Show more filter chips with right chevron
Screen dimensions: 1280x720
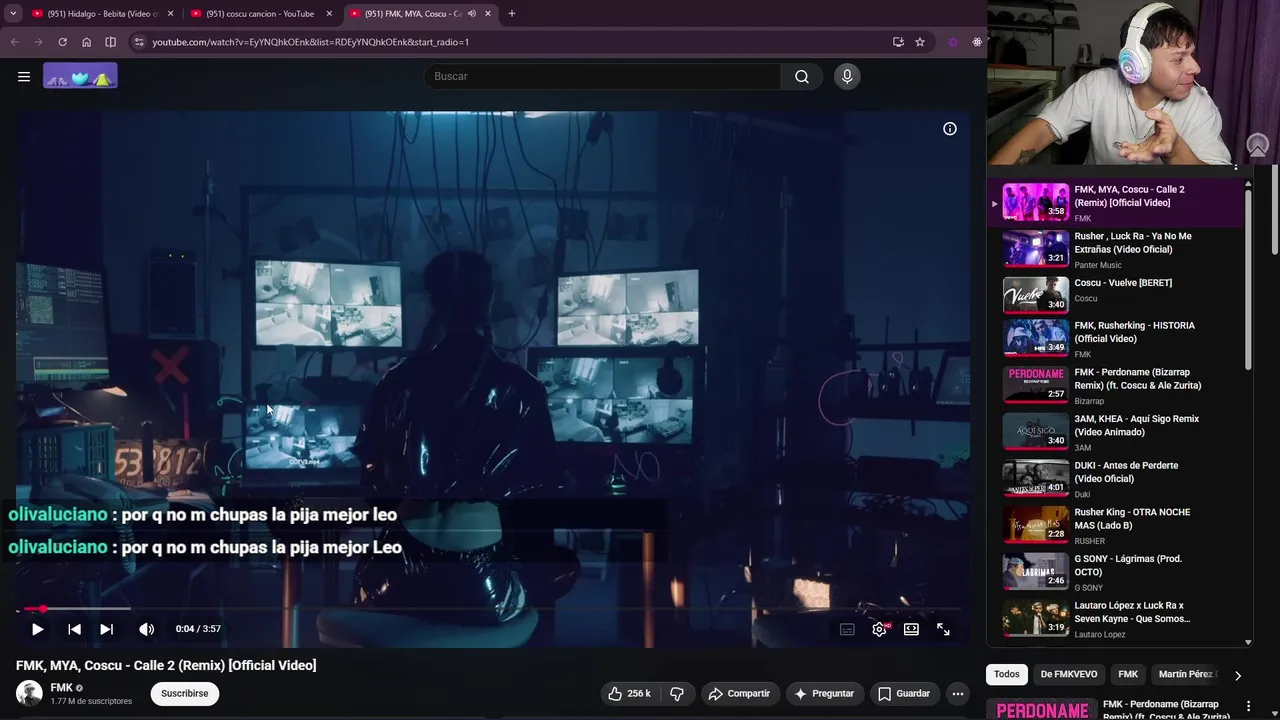pyautogui.click(x=1237, y=675)
